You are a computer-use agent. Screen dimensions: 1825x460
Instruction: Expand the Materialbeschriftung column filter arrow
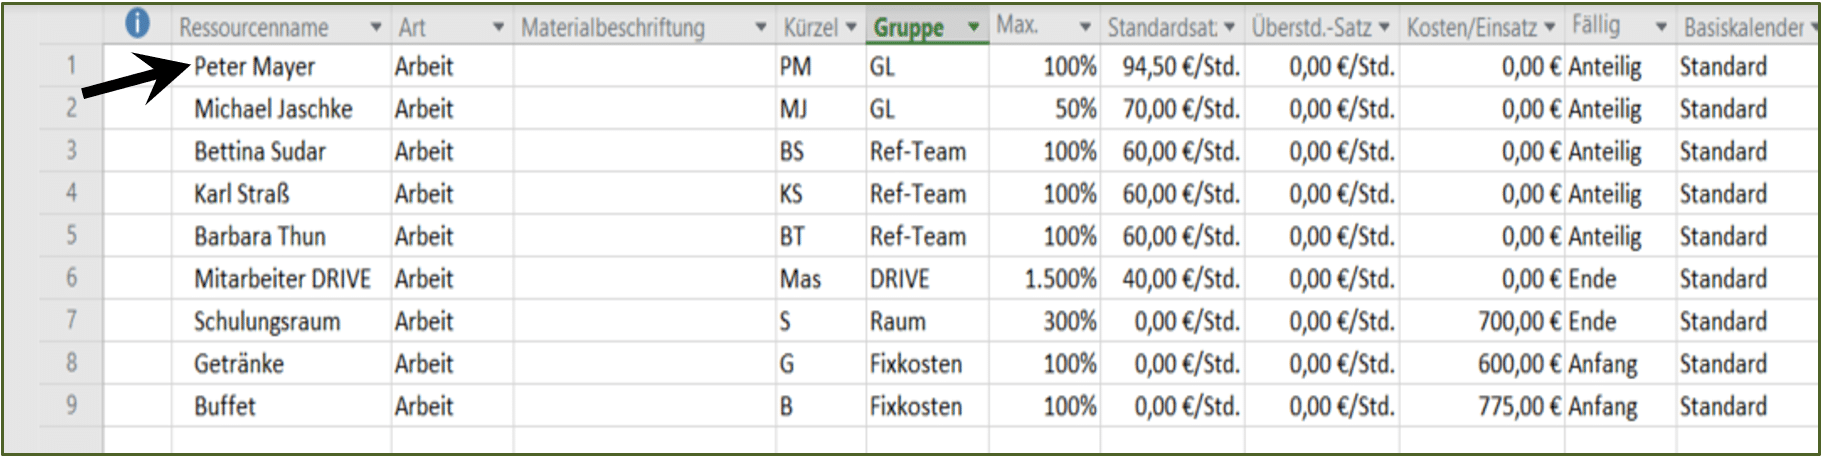(761, 27)
